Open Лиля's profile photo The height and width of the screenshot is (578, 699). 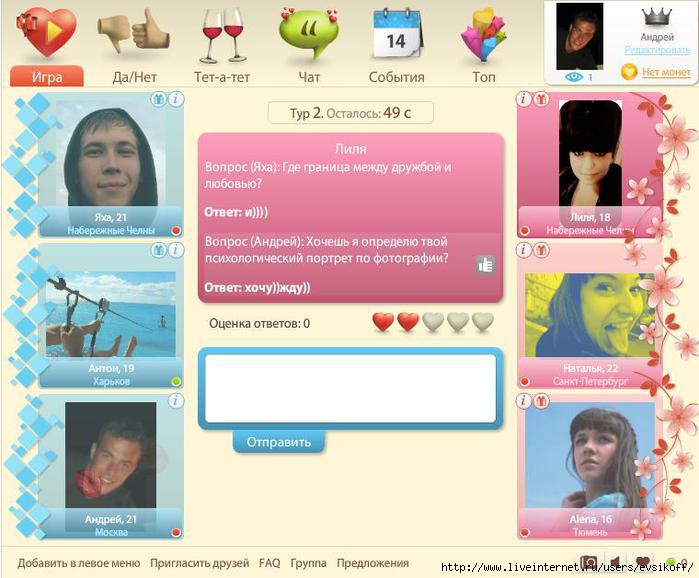(x=590, y=154)
